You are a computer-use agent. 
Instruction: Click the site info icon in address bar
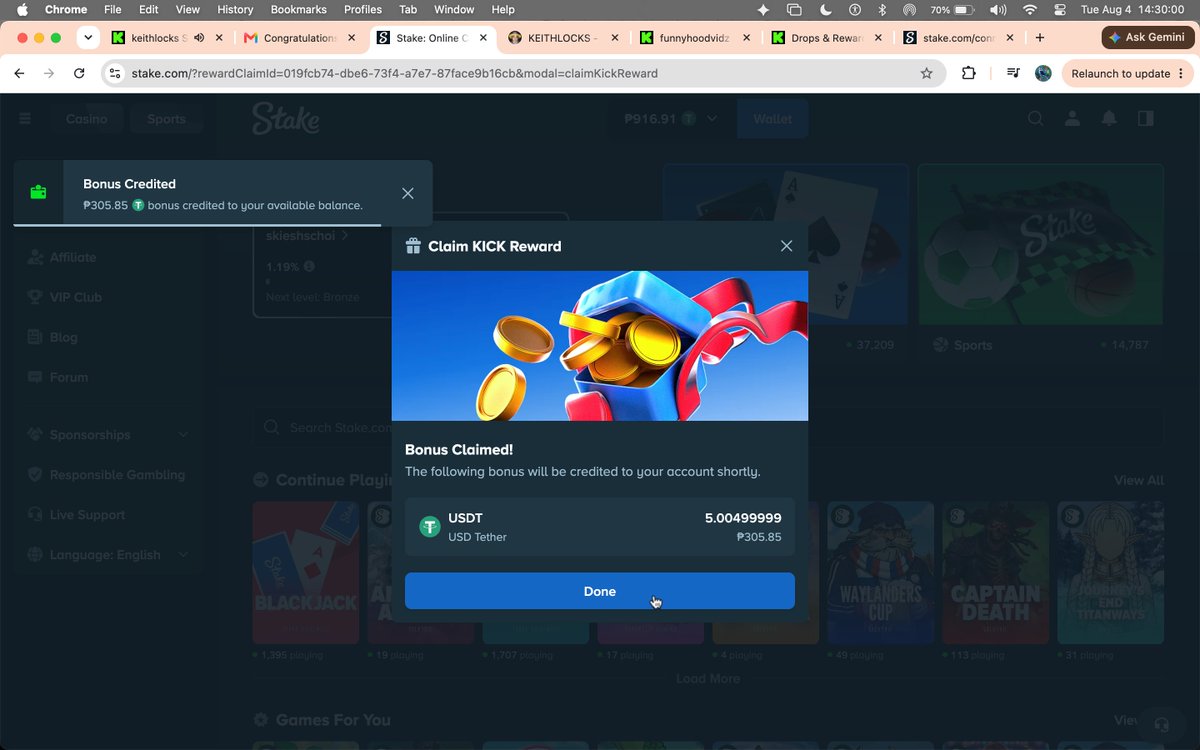pyautogui.click(x=115, y=73)
